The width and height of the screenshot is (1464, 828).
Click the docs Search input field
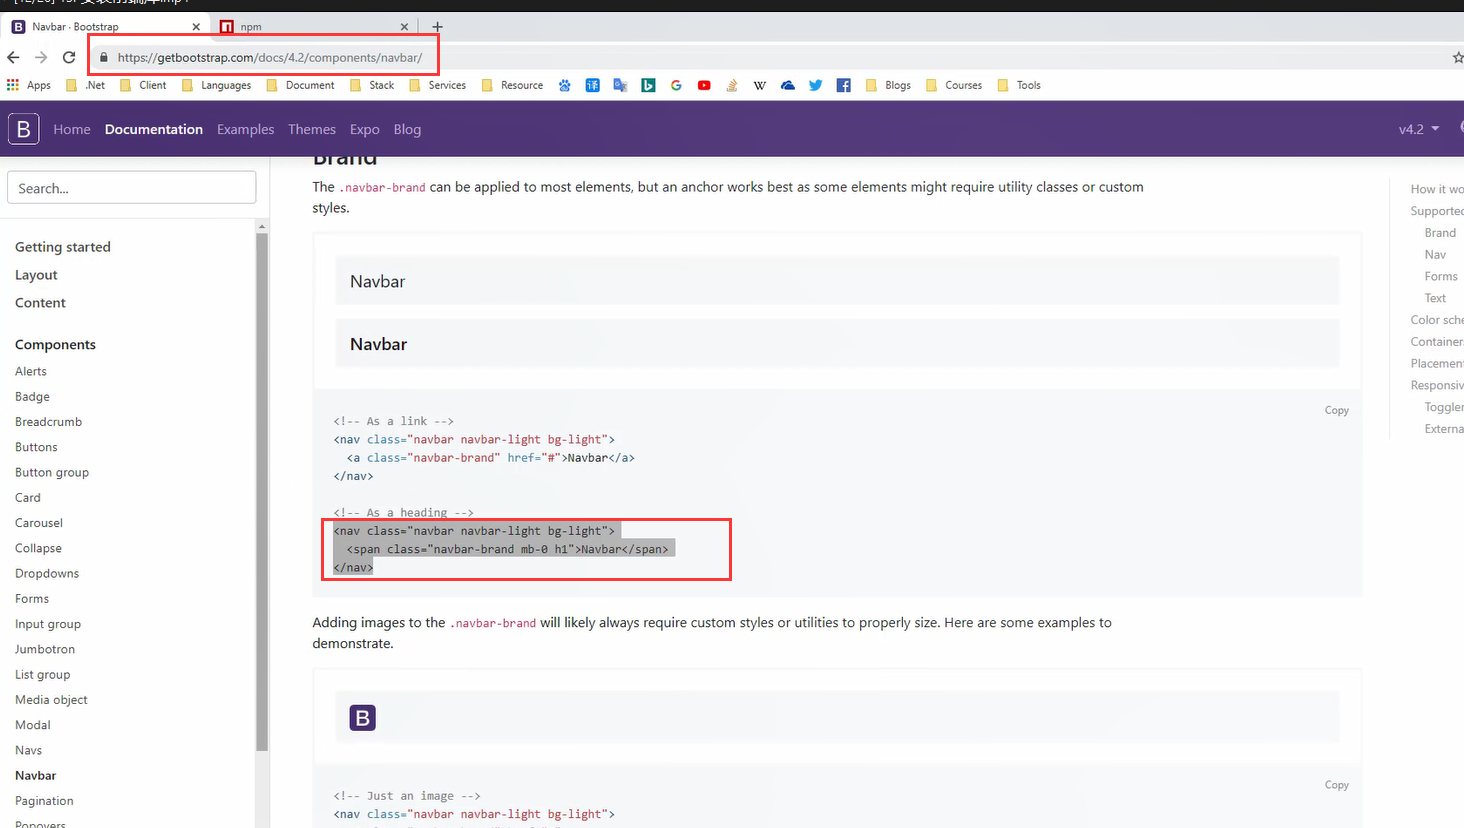click(x=132, y=188)
